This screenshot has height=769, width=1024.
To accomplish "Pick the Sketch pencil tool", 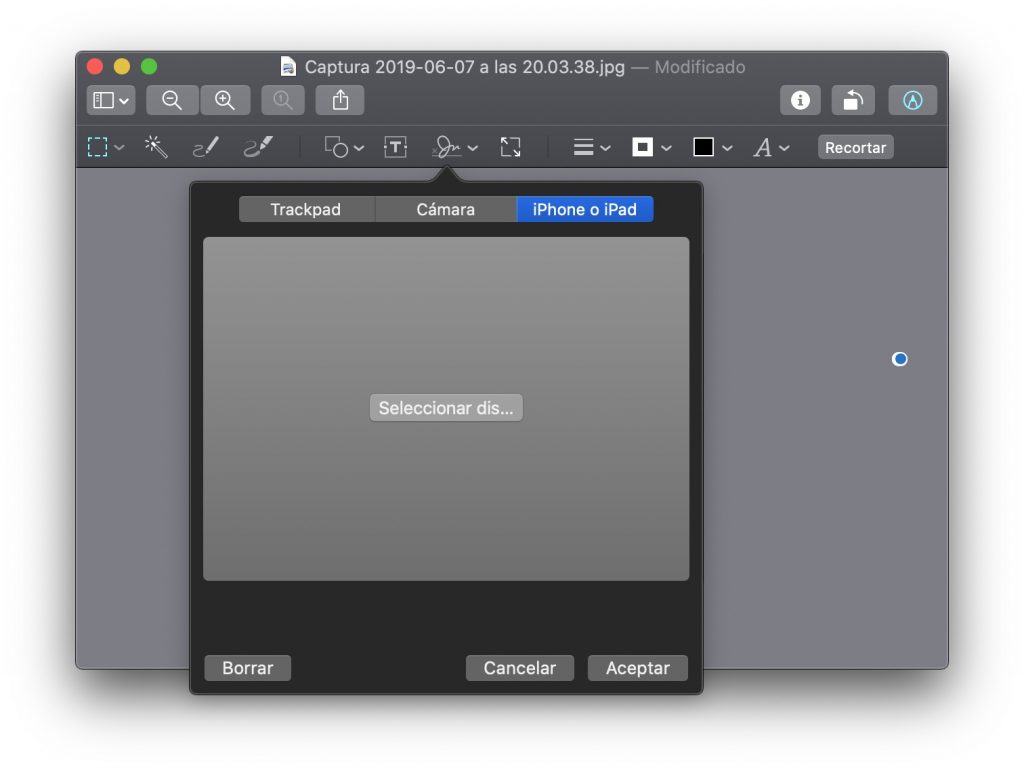I will point(207,146).
